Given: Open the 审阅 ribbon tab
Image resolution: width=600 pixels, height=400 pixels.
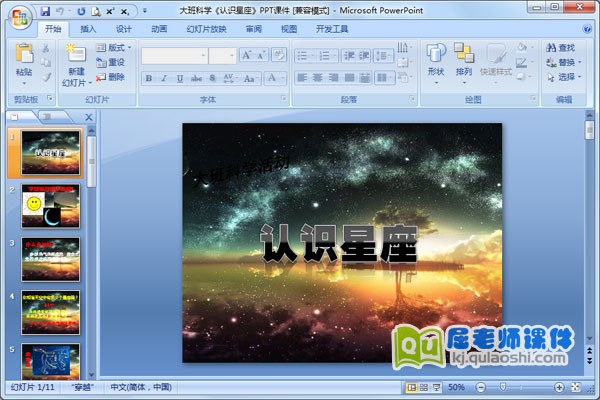Looking at the screenshot, I should [x=254, y=29].
